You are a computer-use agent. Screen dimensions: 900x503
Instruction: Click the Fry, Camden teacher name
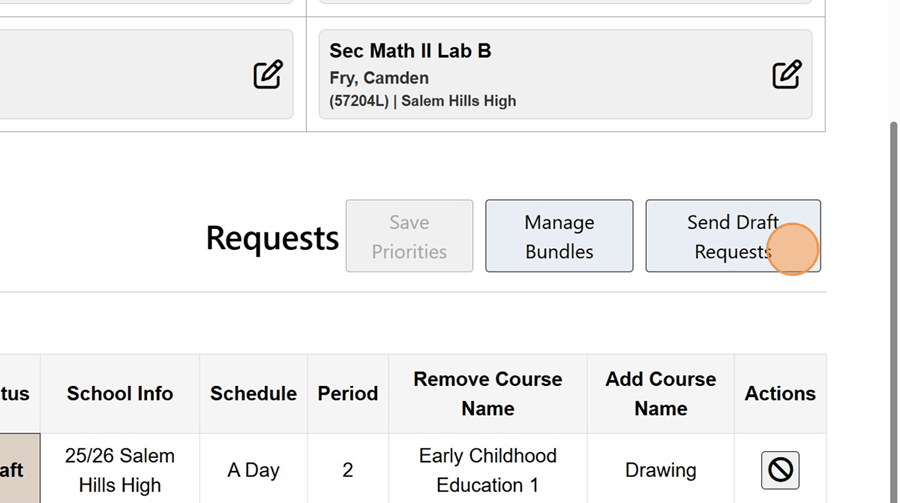tap(379, 78)
